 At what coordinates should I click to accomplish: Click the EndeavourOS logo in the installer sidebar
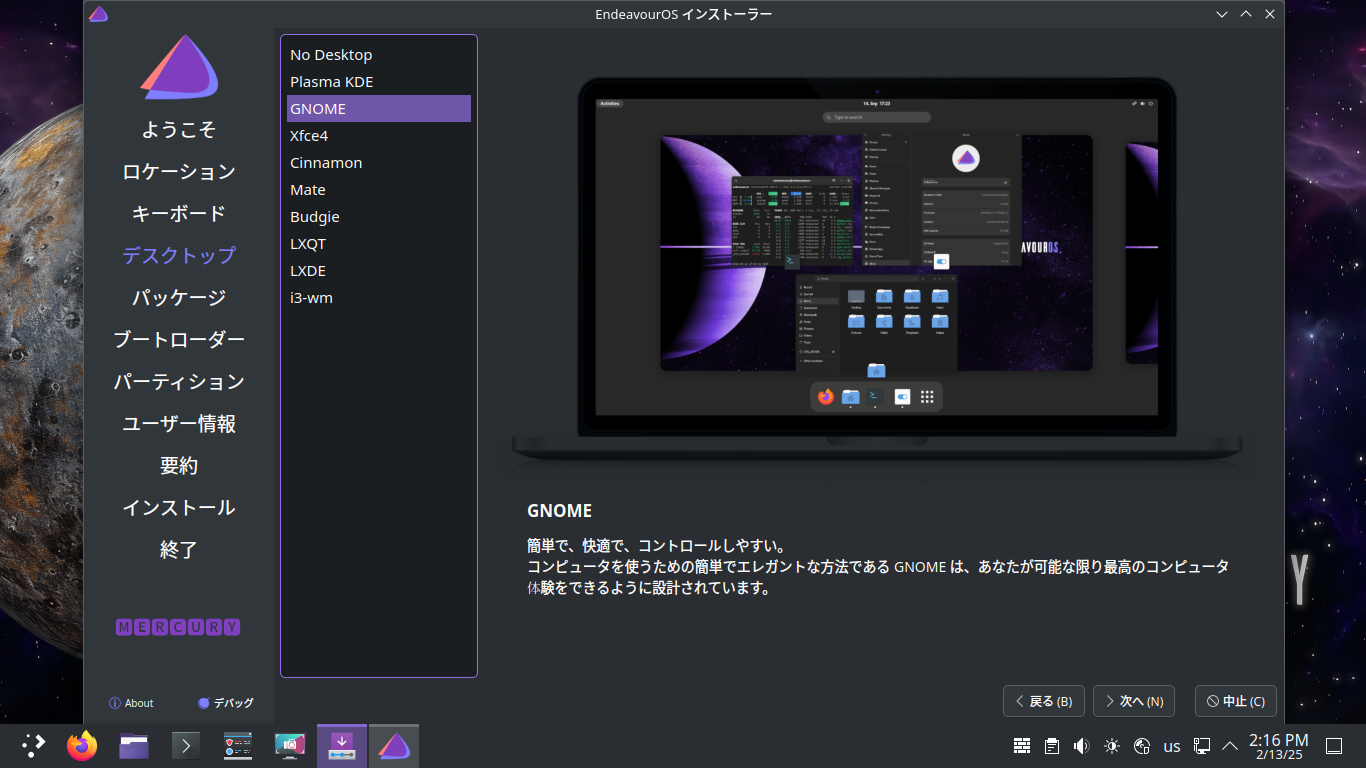179,67
